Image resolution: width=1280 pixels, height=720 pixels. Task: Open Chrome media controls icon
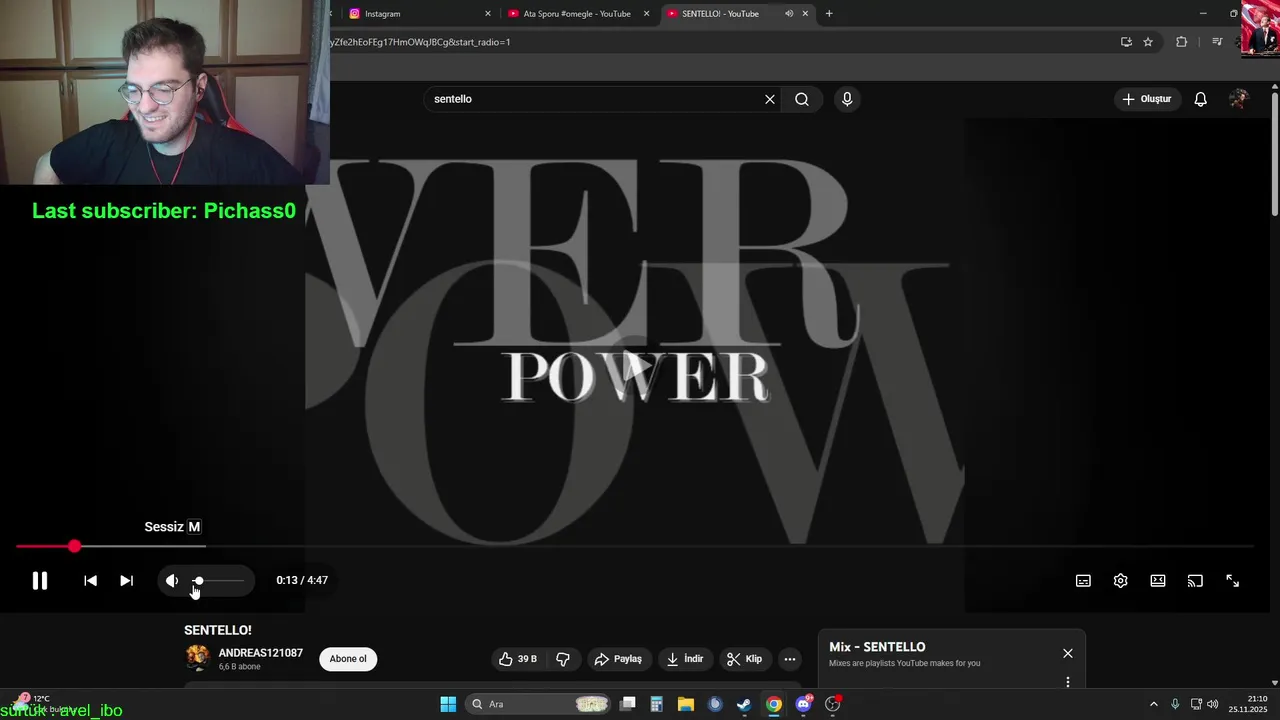pos(1217,42)
